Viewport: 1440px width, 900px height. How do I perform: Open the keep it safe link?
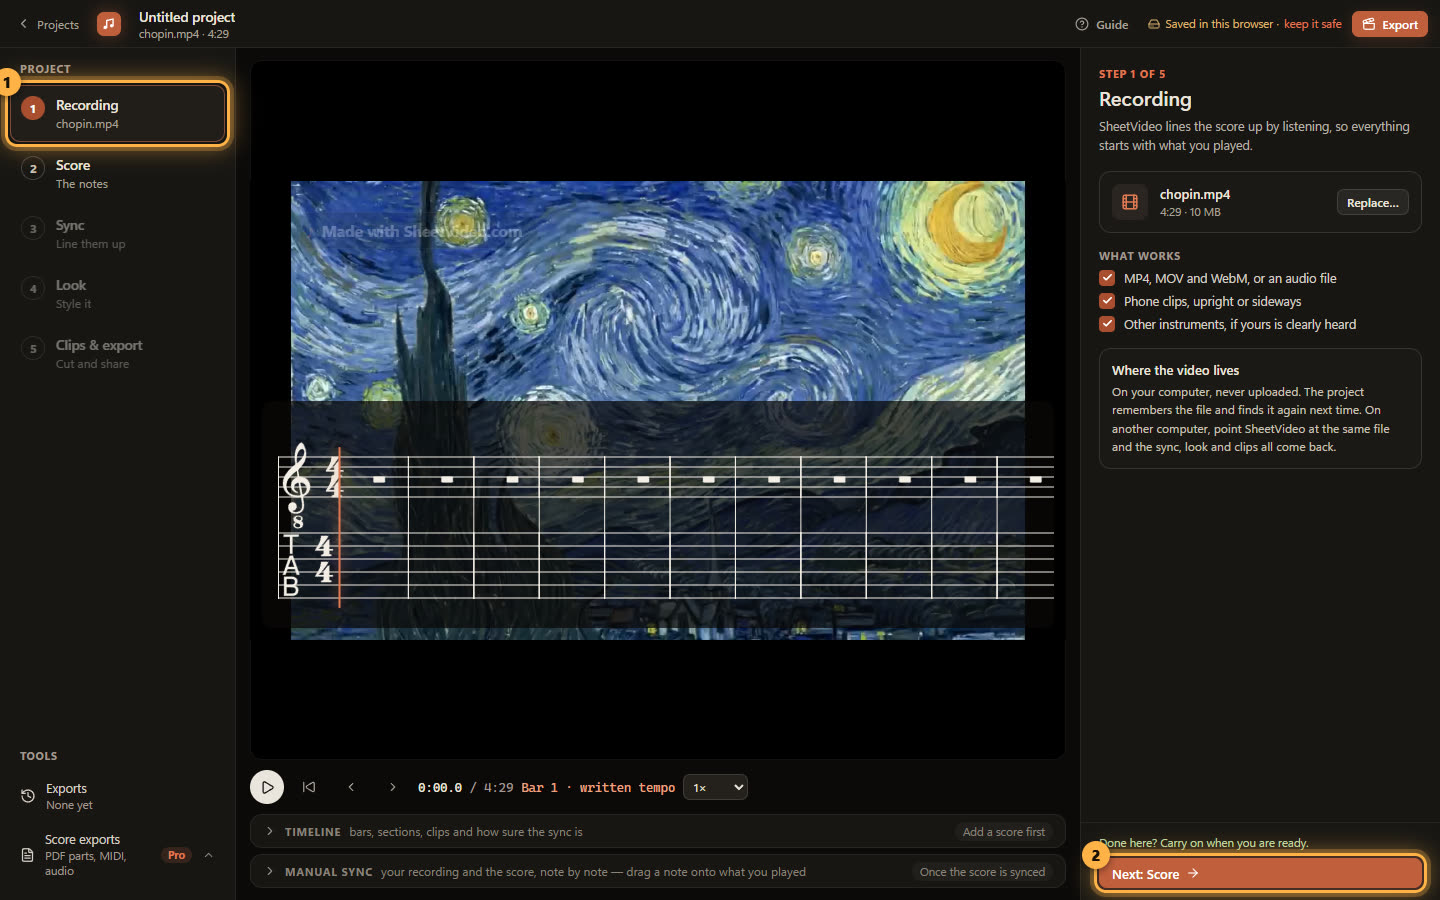(1312, 24)
